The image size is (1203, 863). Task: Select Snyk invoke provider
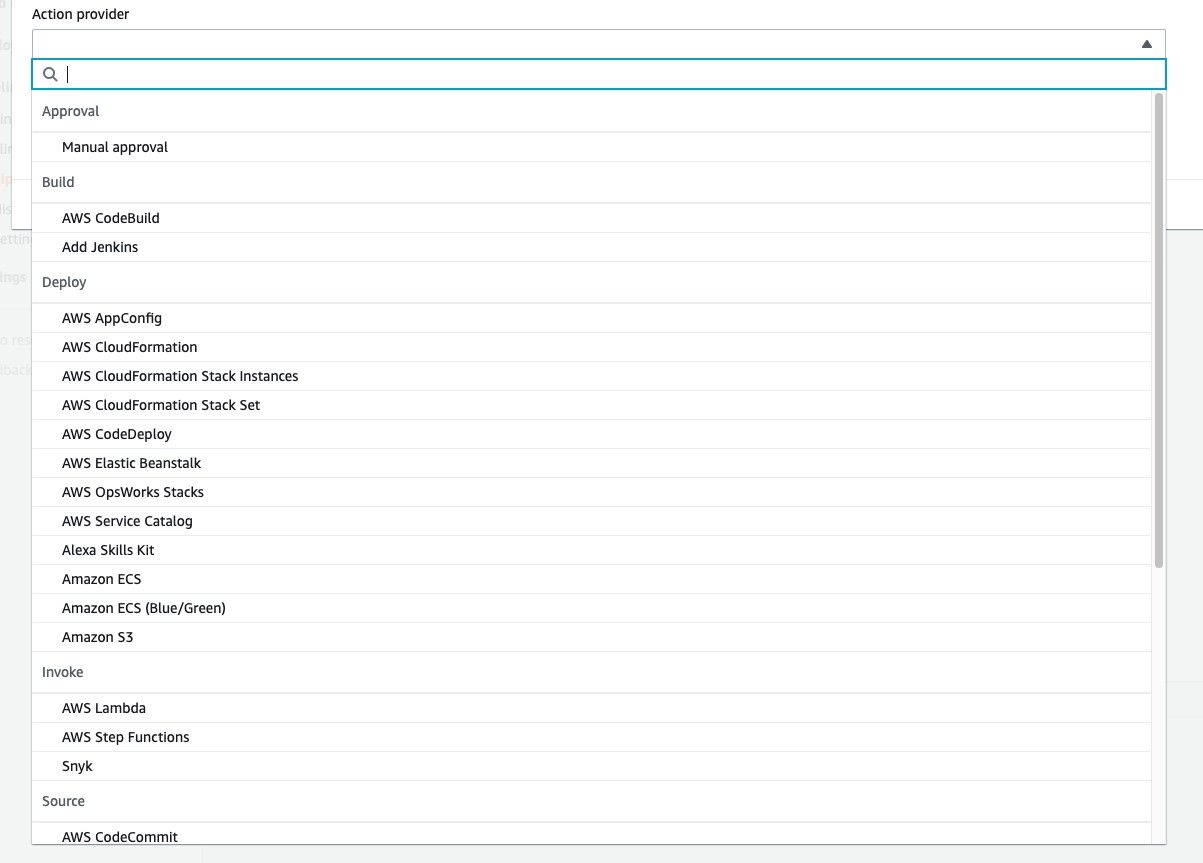pos(592,766)
